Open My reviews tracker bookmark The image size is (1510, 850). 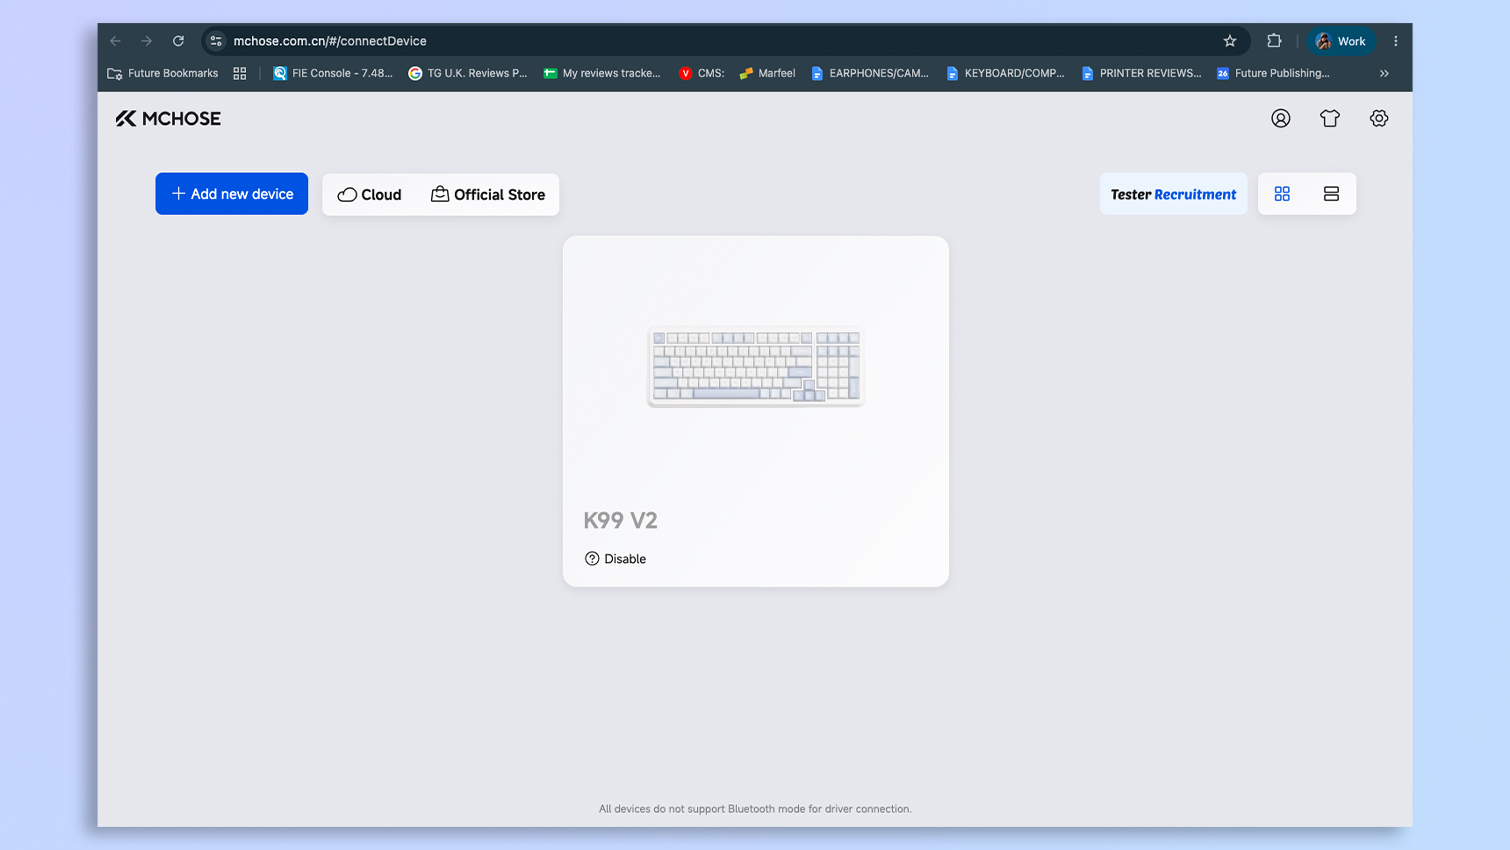click(602, 73)
